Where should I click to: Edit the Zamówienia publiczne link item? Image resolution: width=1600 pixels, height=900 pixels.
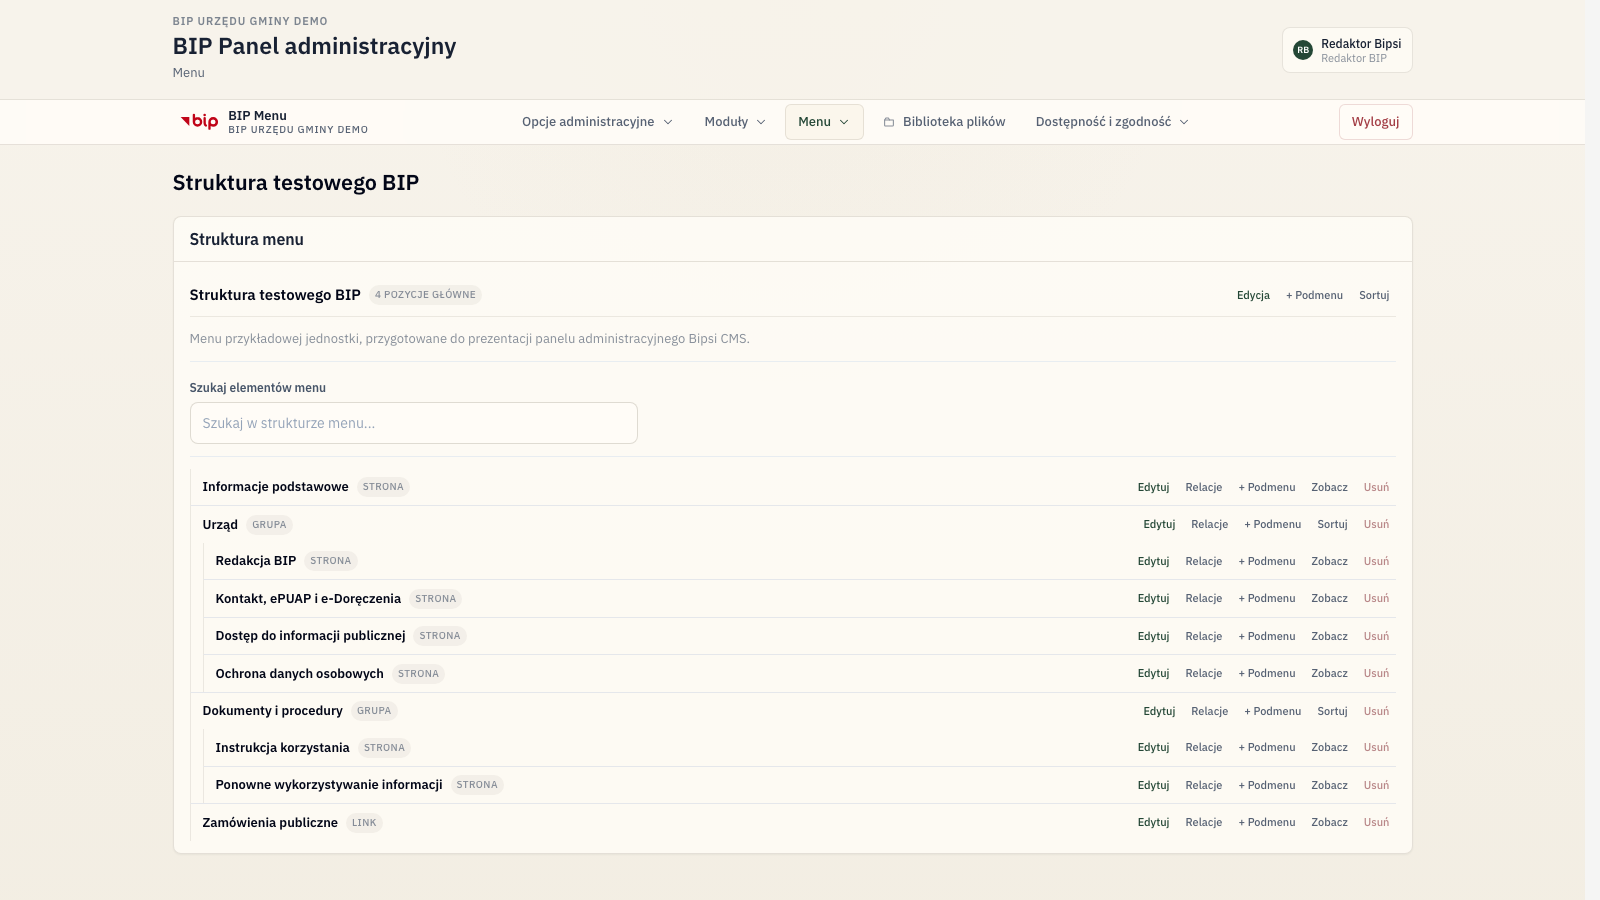[x=1153, y=822]
